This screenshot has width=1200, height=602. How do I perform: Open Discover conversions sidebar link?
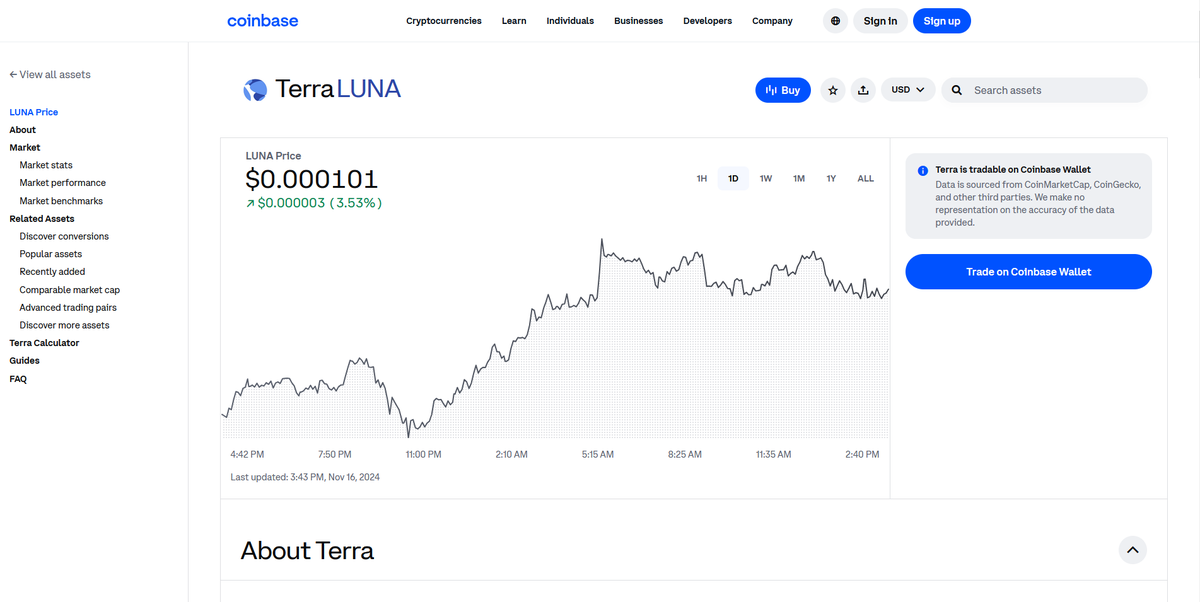tap(64, 237)
